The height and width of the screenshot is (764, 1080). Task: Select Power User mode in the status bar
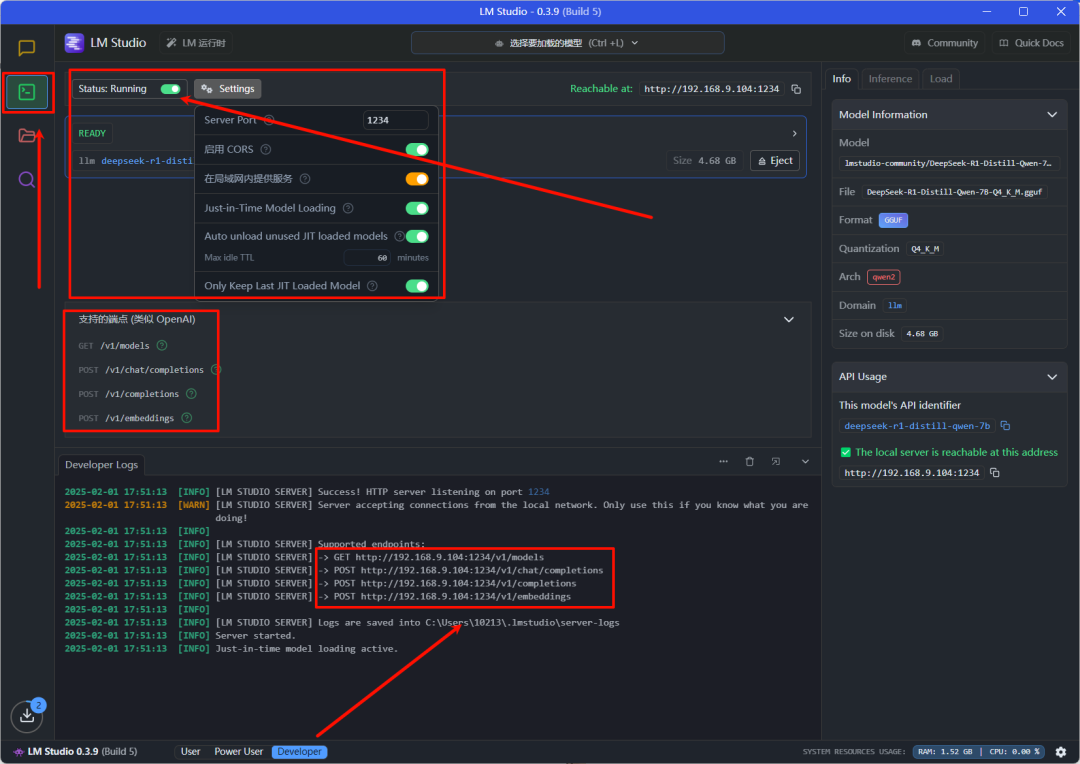(238, 752)
